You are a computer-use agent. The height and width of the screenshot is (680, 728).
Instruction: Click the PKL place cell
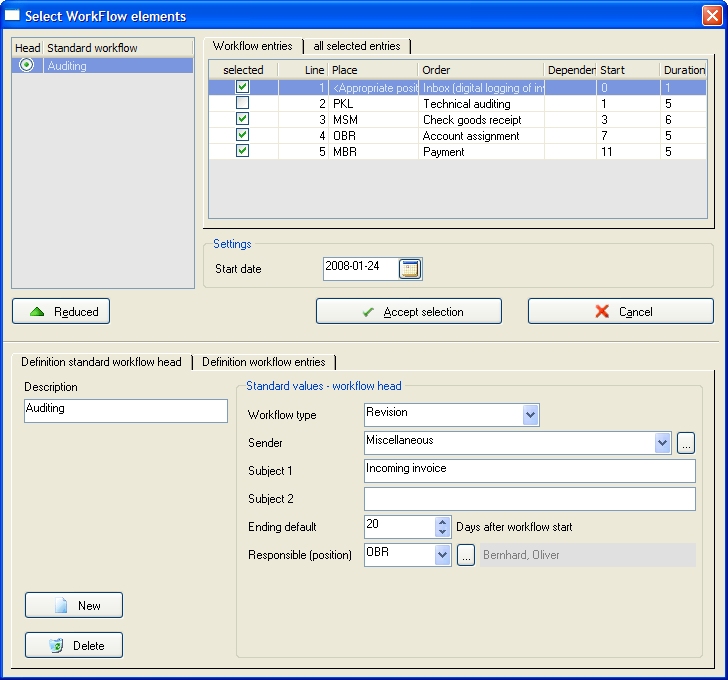(x=373, y=104)
